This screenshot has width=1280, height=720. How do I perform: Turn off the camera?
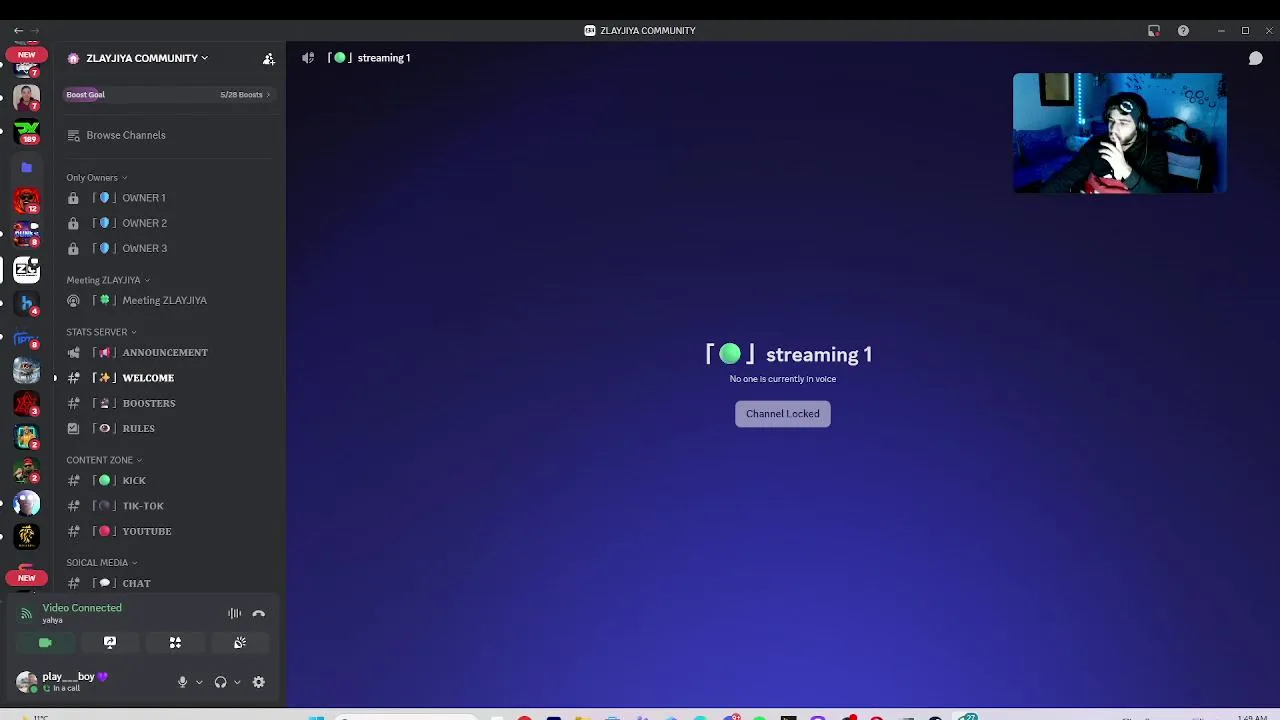[x=45, y=643]
